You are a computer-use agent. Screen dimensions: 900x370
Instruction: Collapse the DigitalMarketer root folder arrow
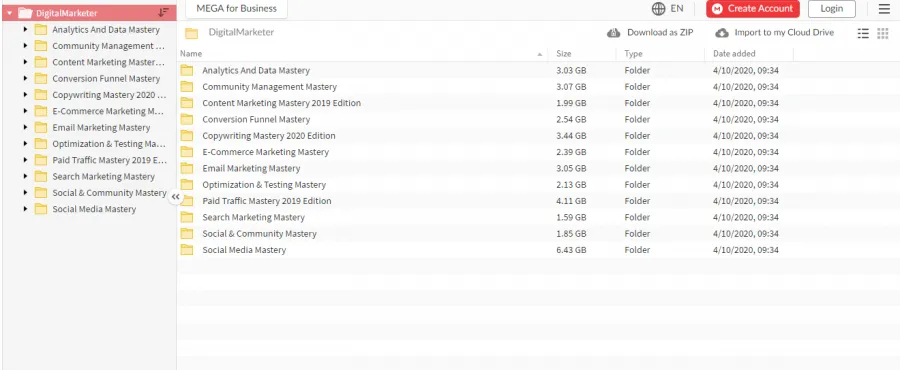[10, 13]
